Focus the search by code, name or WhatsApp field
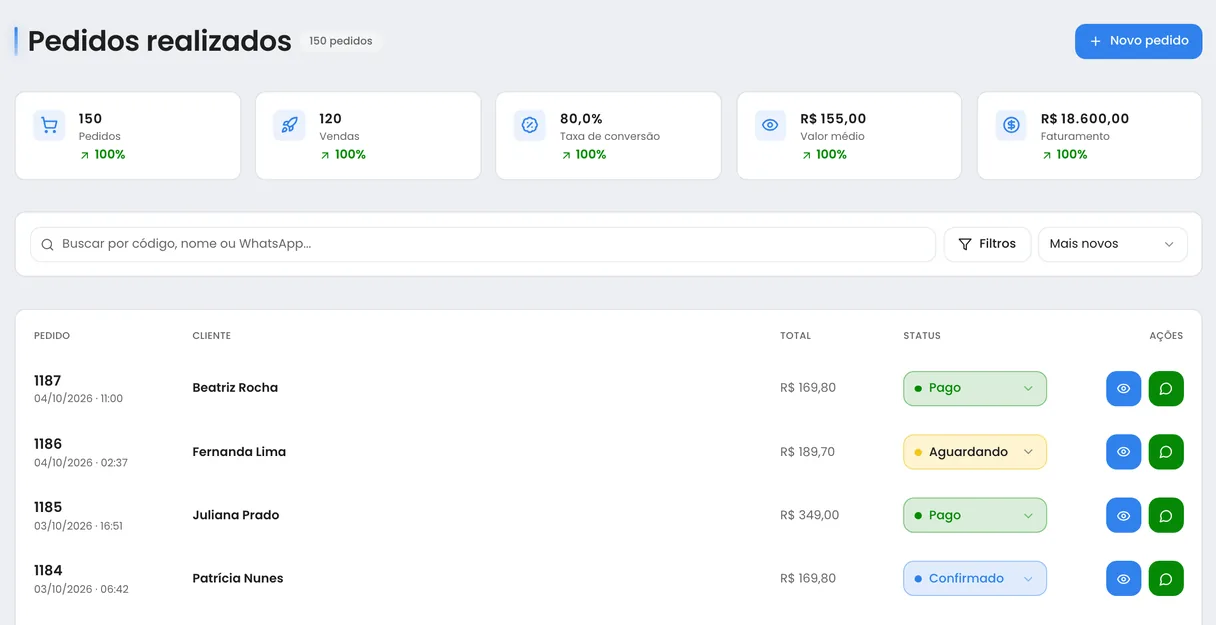Screen dimensions: 1216x625 click(483, 244)
